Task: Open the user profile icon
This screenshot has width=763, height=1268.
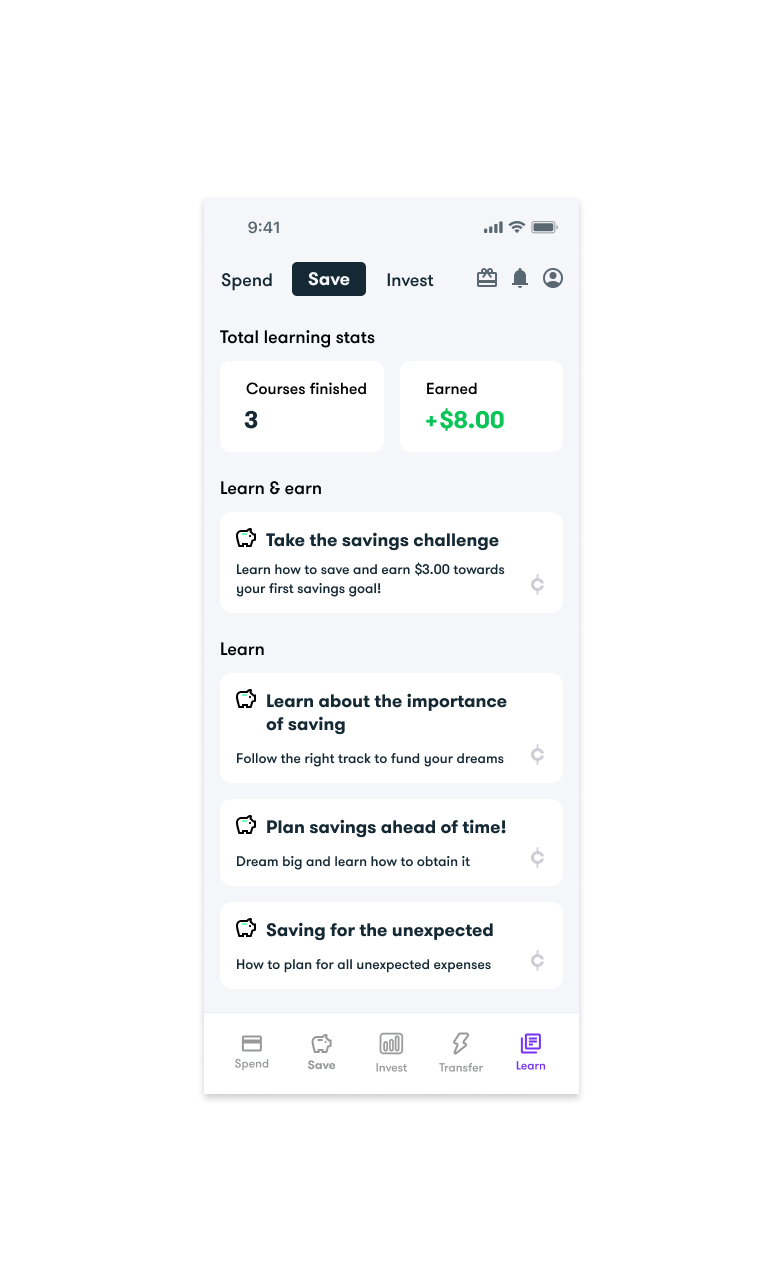Action: click(553, 278)
